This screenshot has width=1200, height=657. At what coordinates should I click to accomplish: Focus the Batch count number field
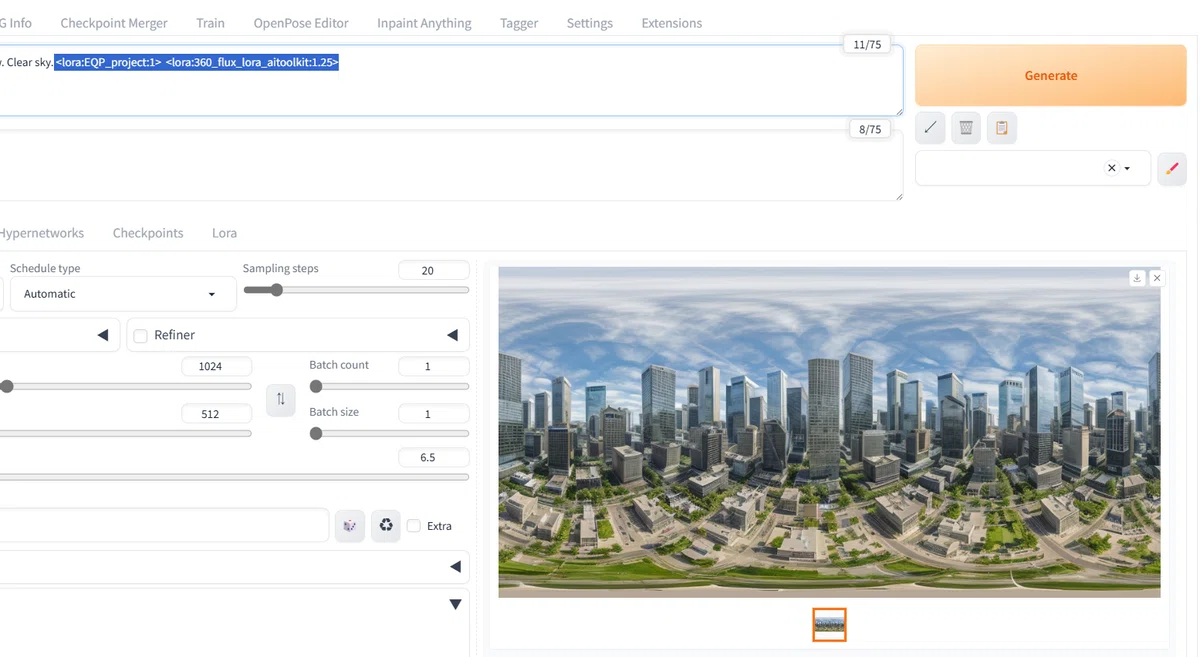point(433,366)
